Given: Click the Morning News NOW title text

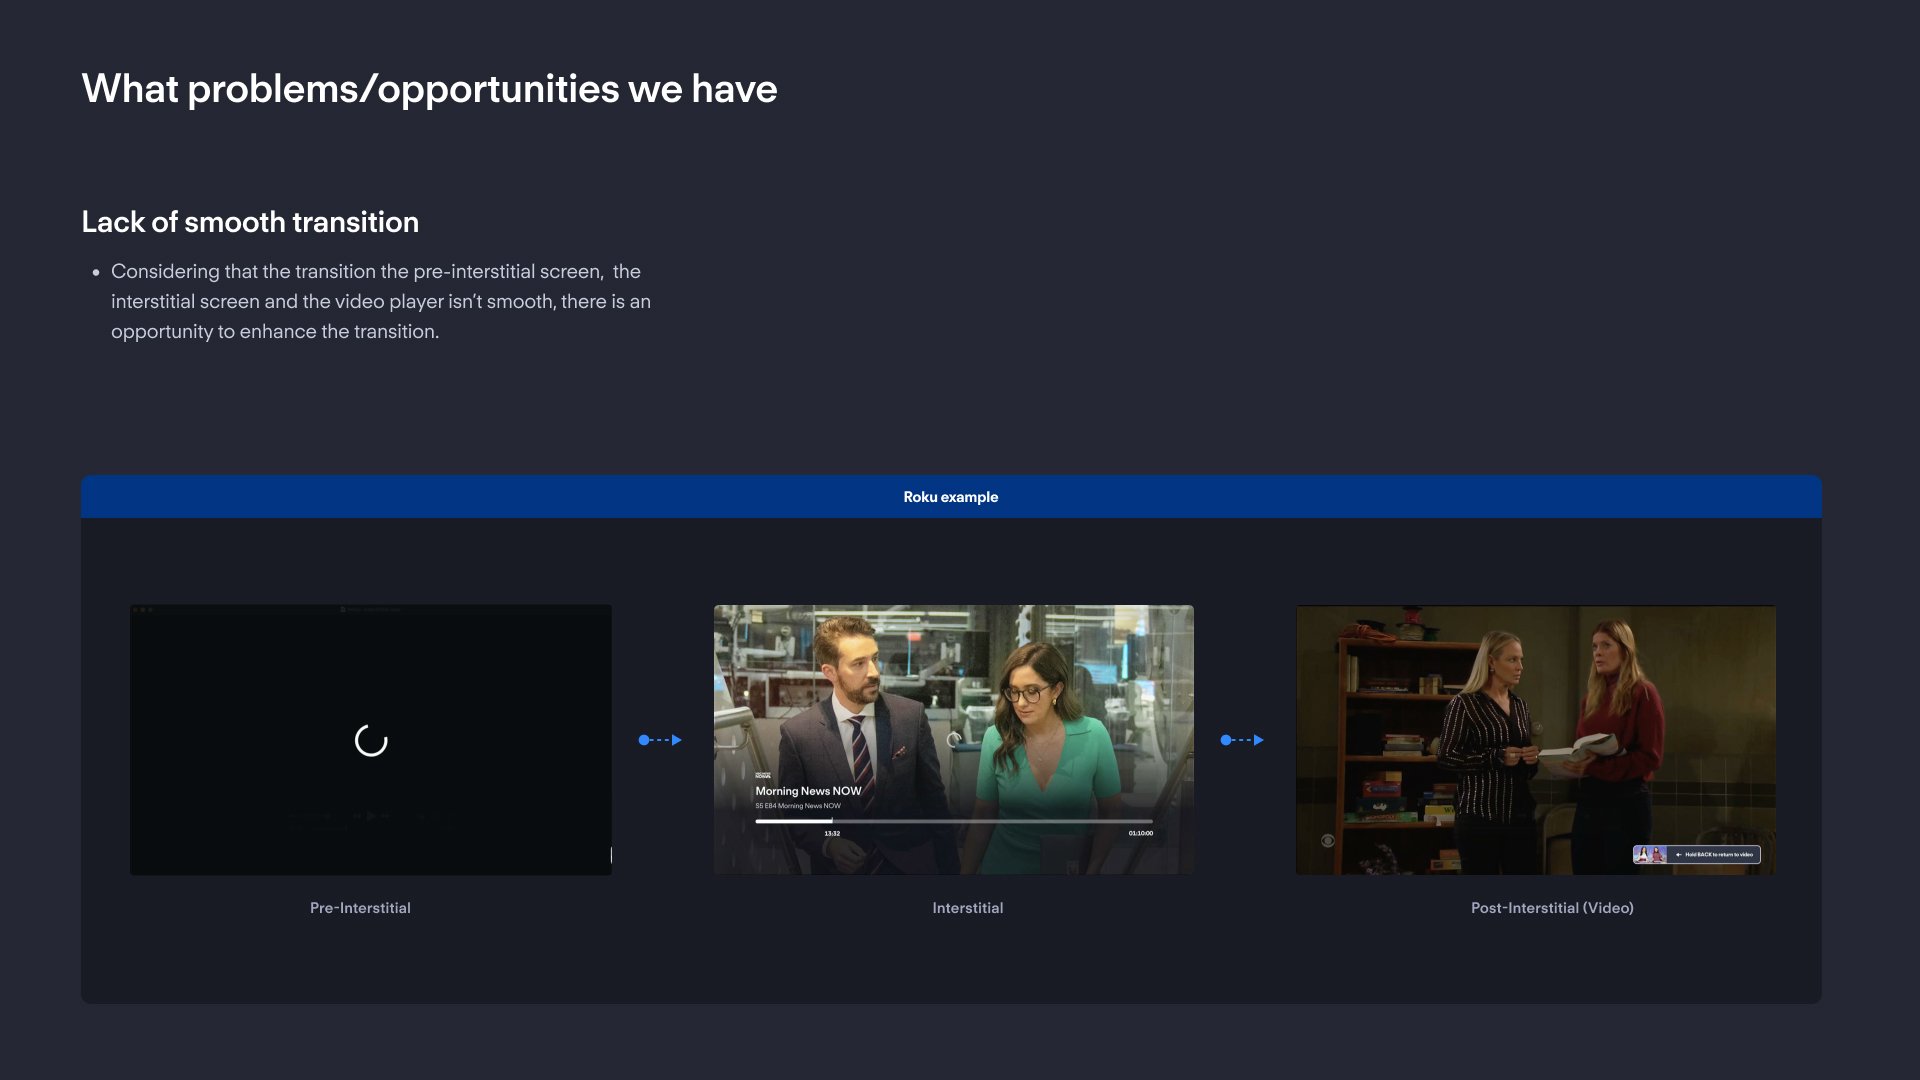Looking at the screenshot, I should 808,791.
